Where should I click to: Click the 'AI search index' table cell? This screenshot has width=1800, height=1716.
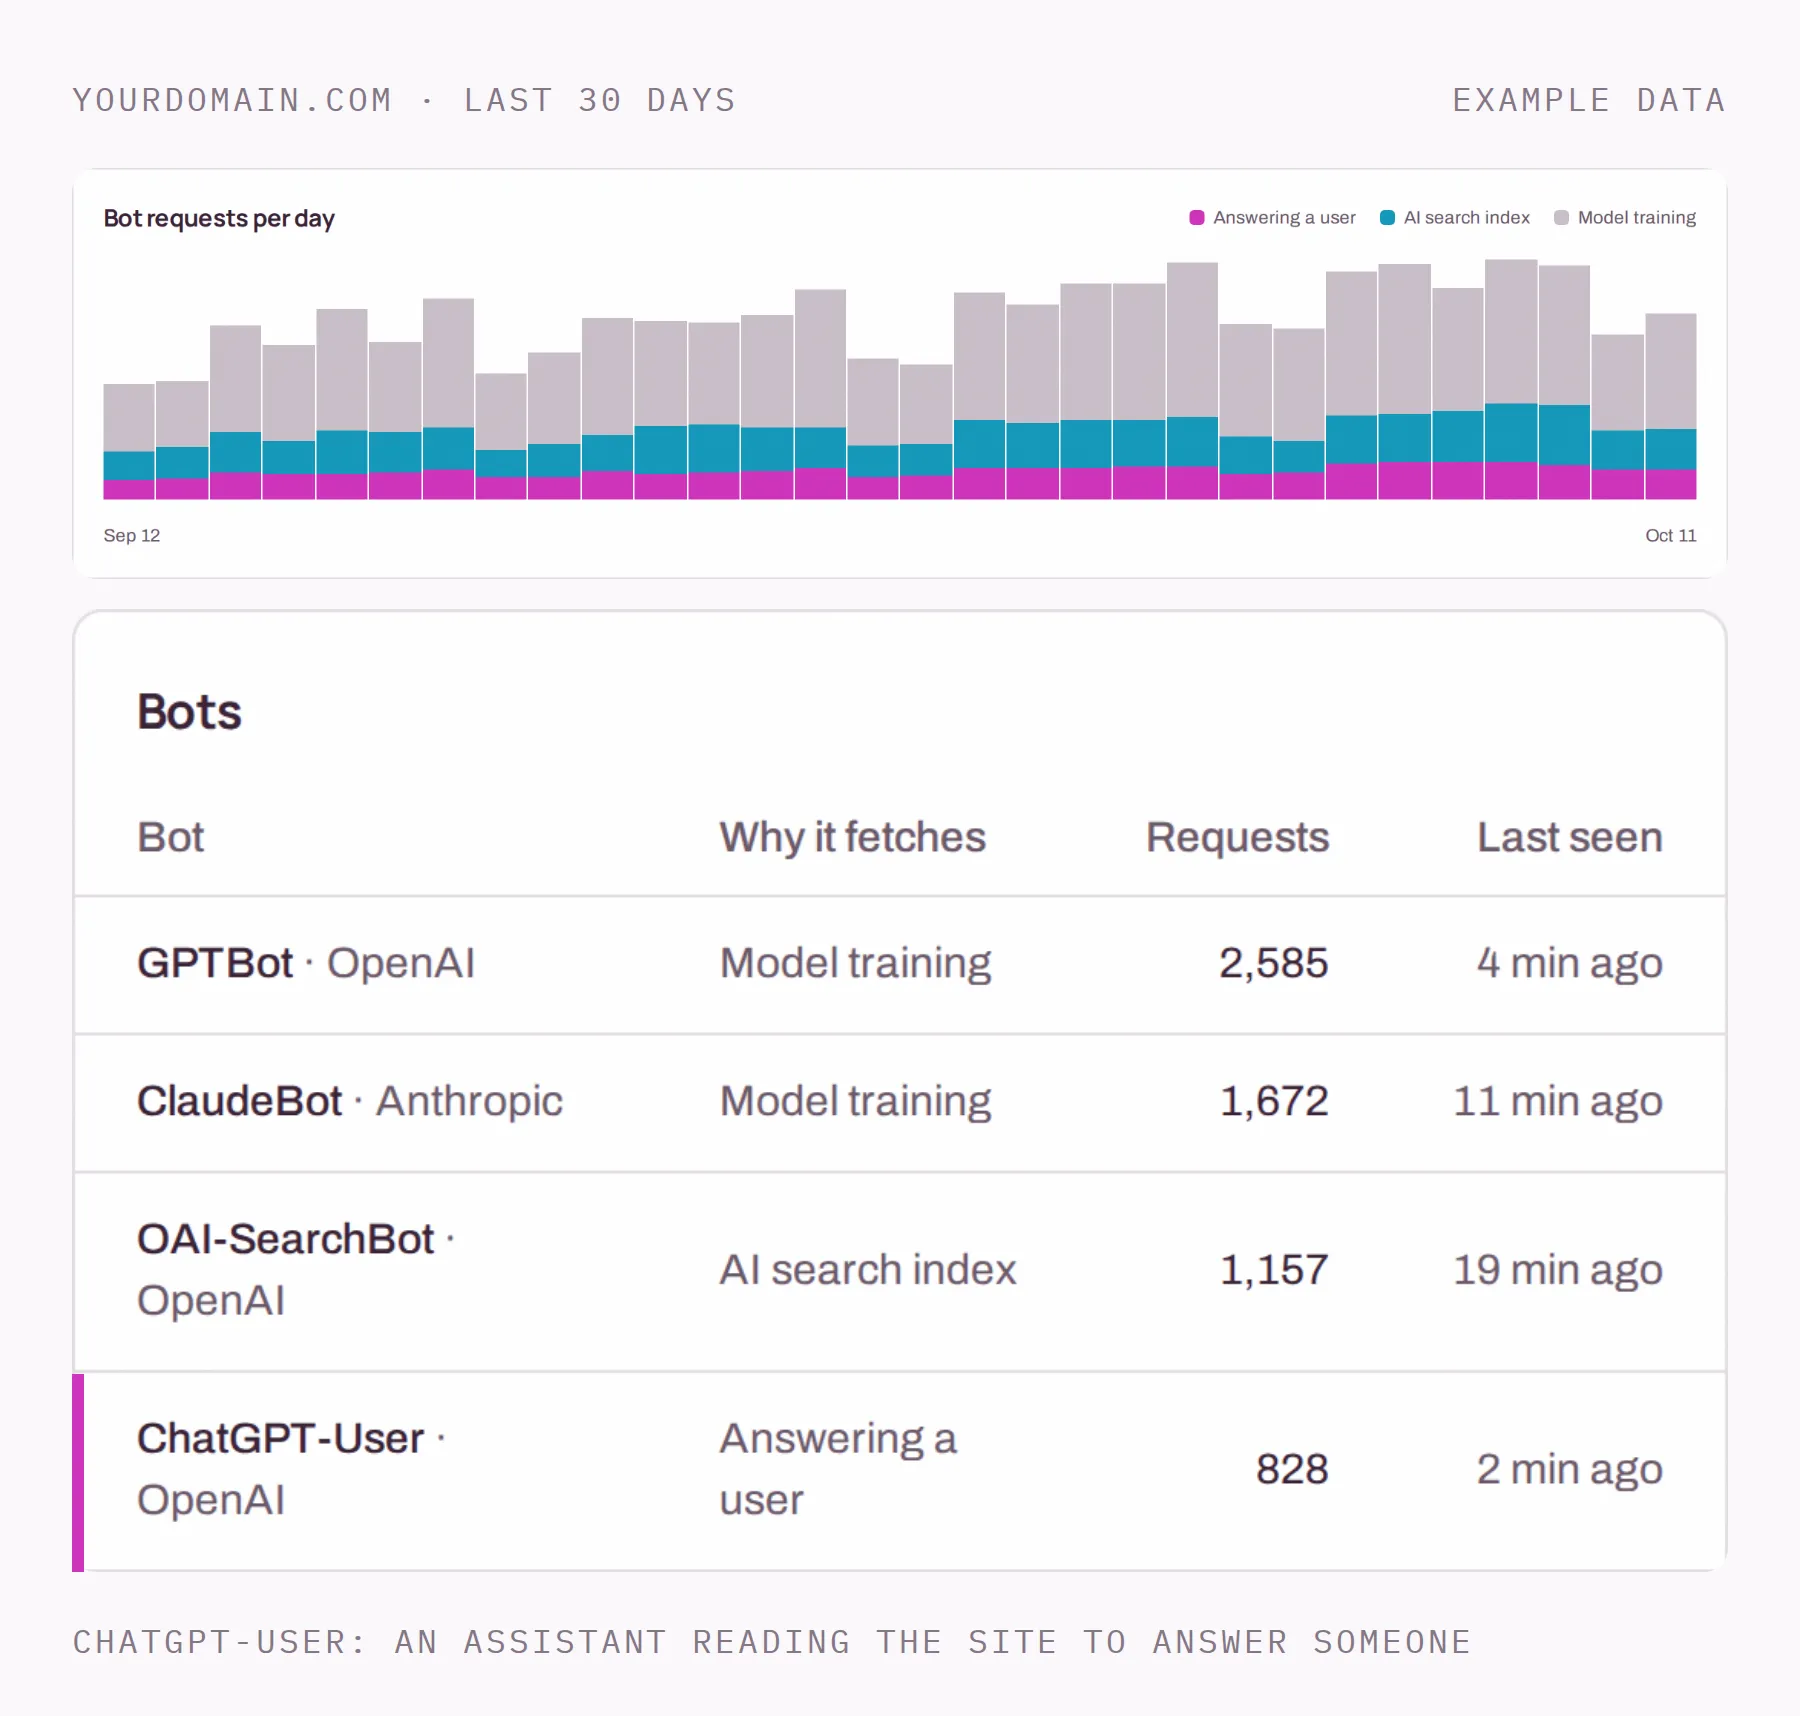coord(867,1270)
